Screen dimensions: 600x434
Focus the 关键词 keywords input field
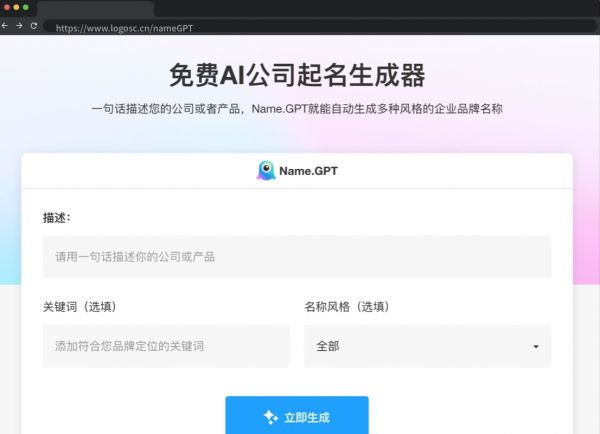(166, 346)
